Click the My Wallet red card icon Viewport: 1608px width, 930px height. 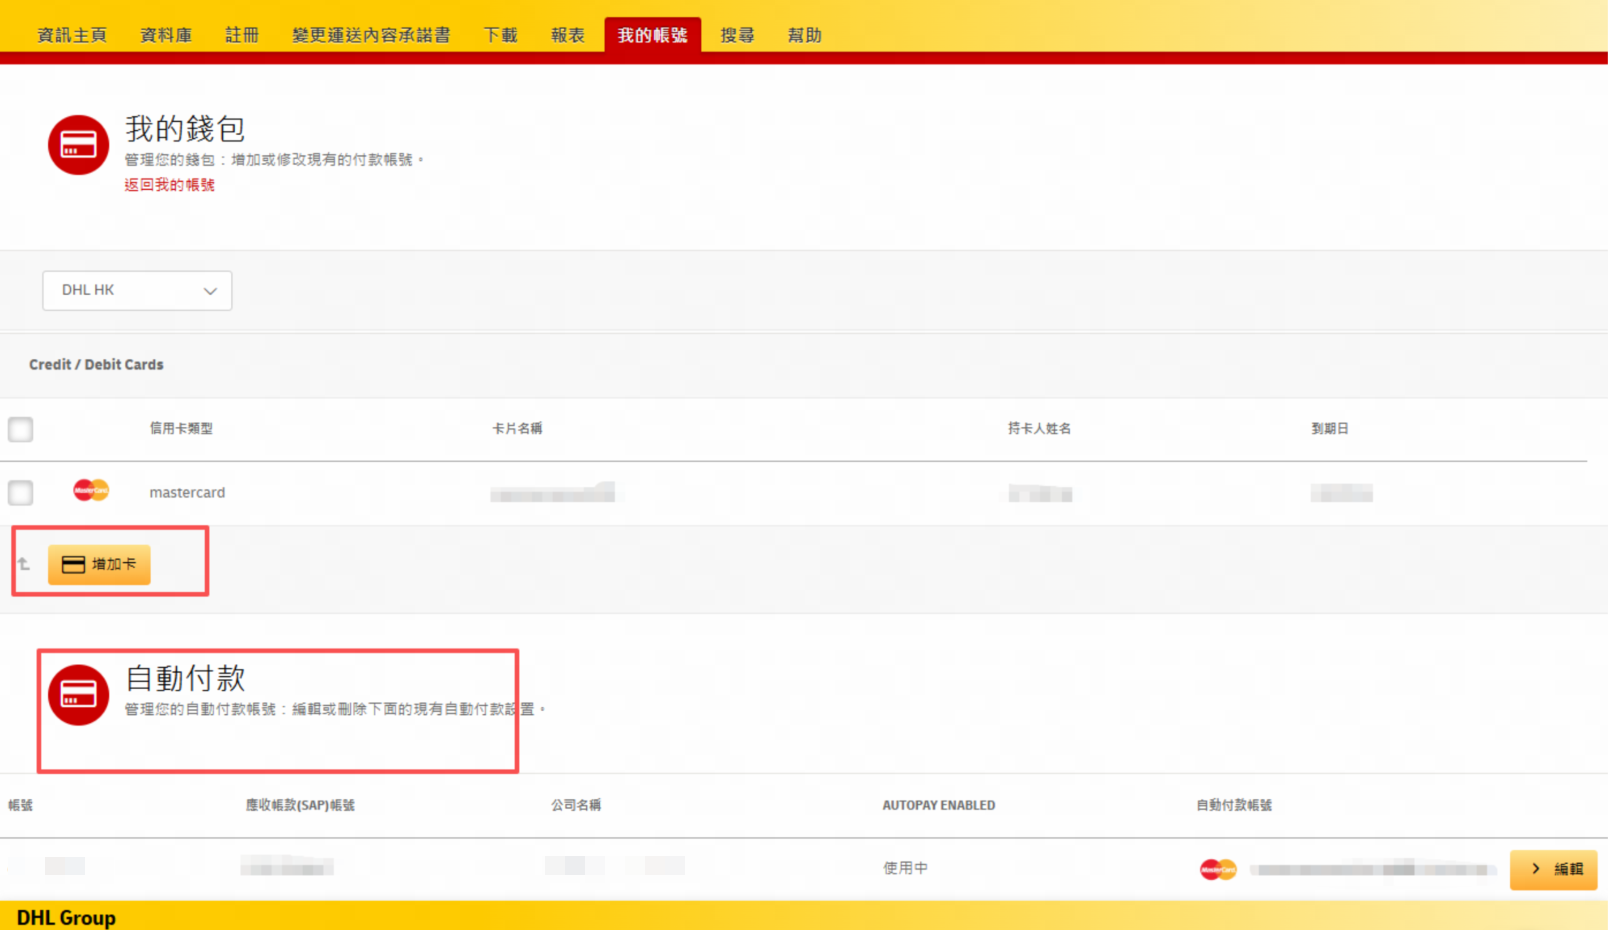(x=78, y=145)
